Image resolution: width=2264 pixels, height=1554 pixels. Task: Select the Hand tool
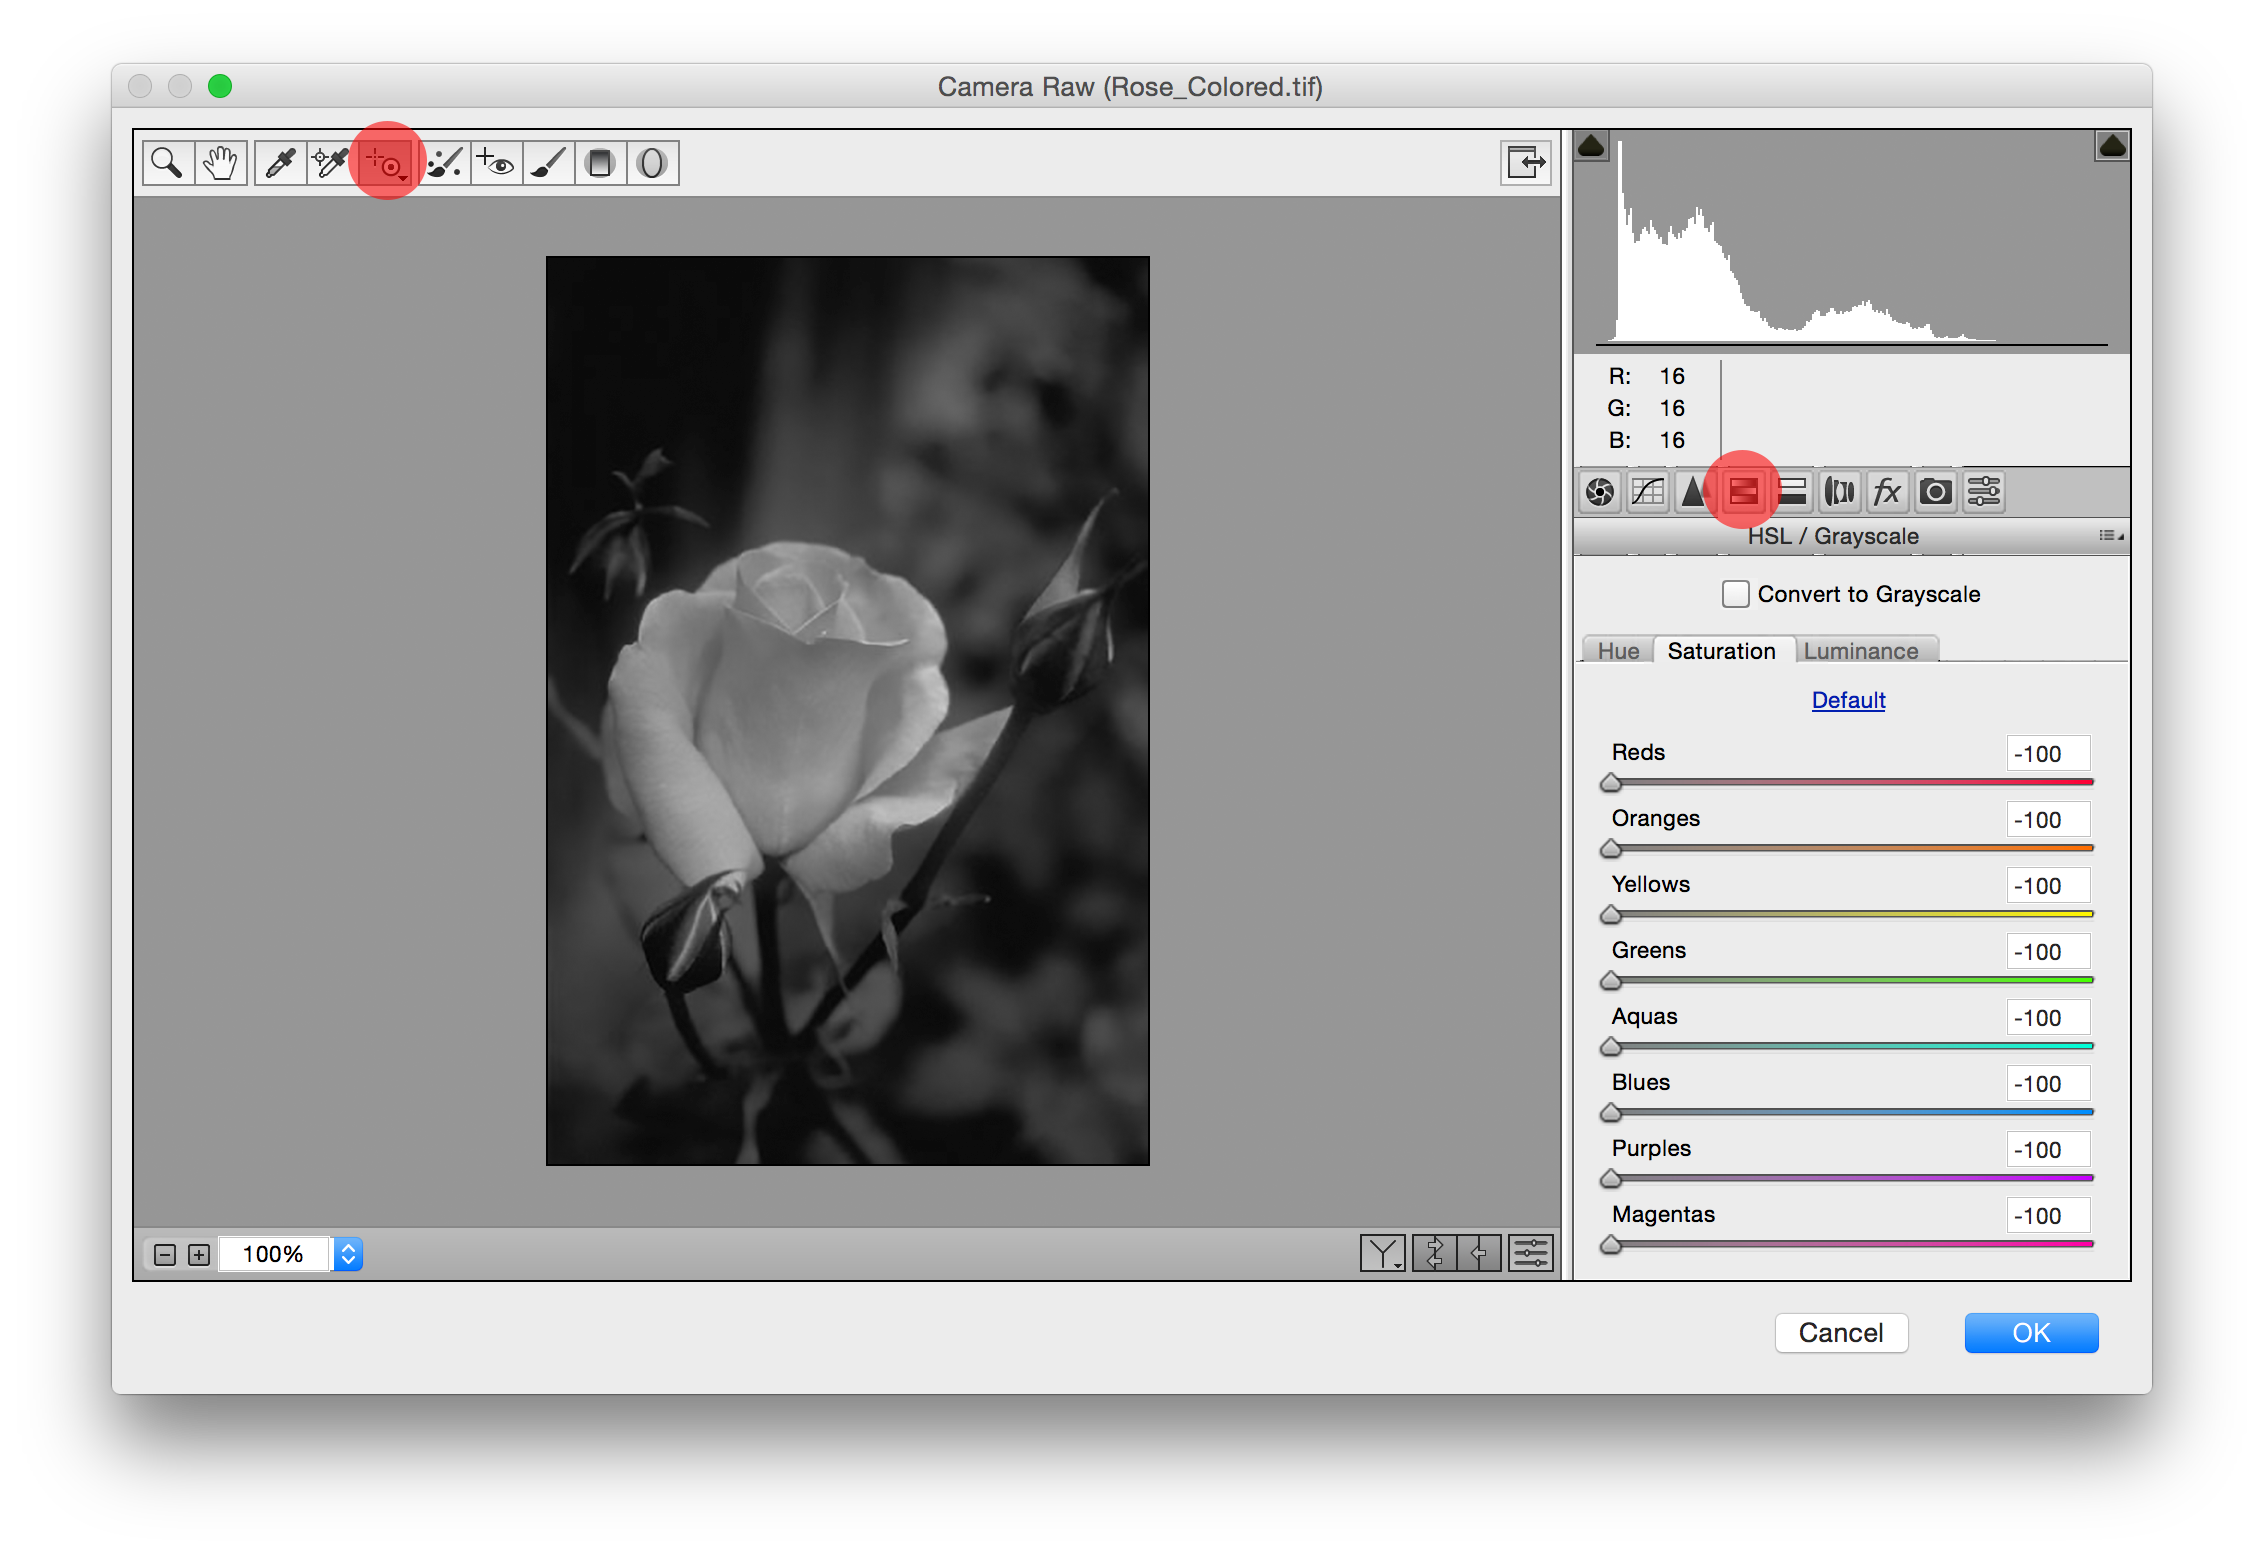pyautogui.click(x=220, y=162)
